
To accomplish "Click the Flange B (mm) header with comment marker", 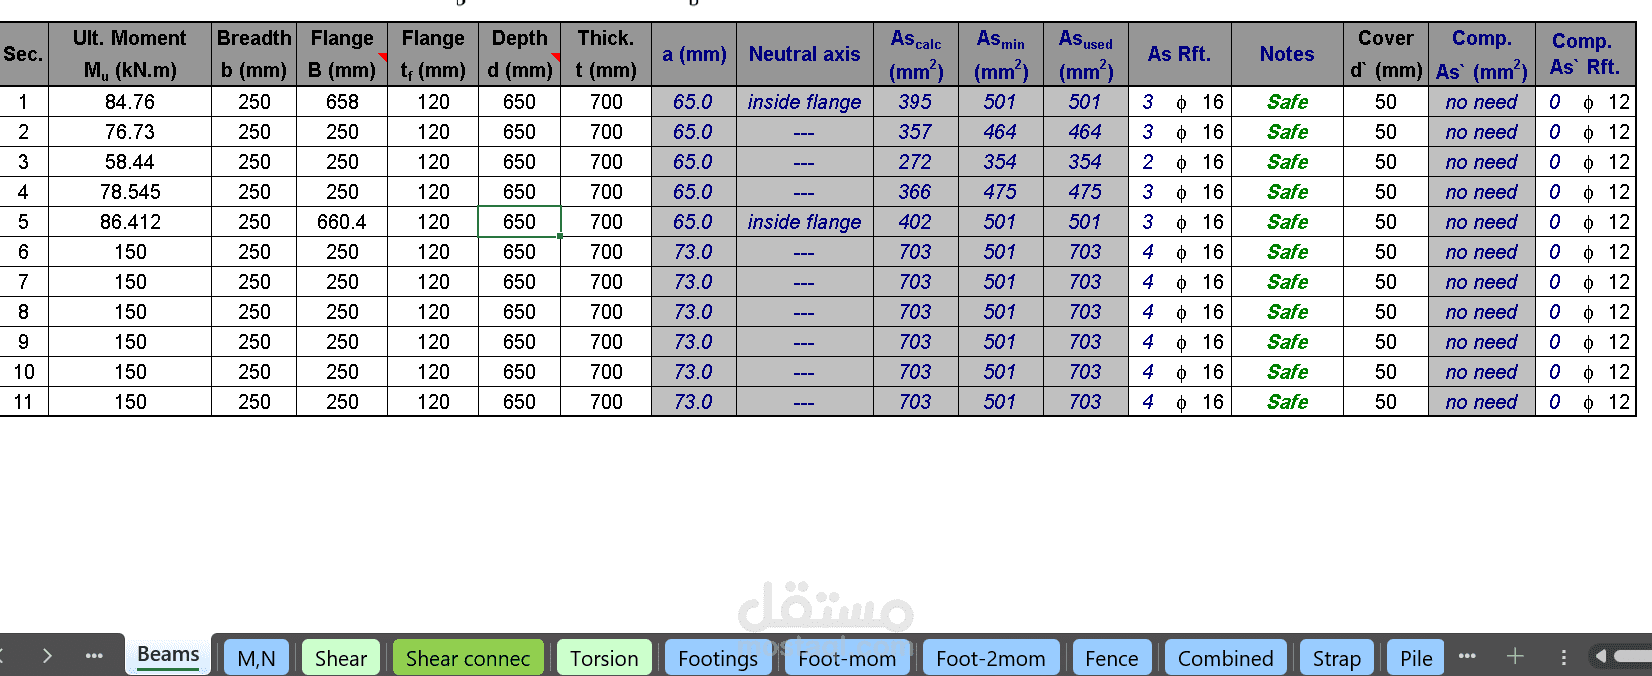I will coord(342,54).
